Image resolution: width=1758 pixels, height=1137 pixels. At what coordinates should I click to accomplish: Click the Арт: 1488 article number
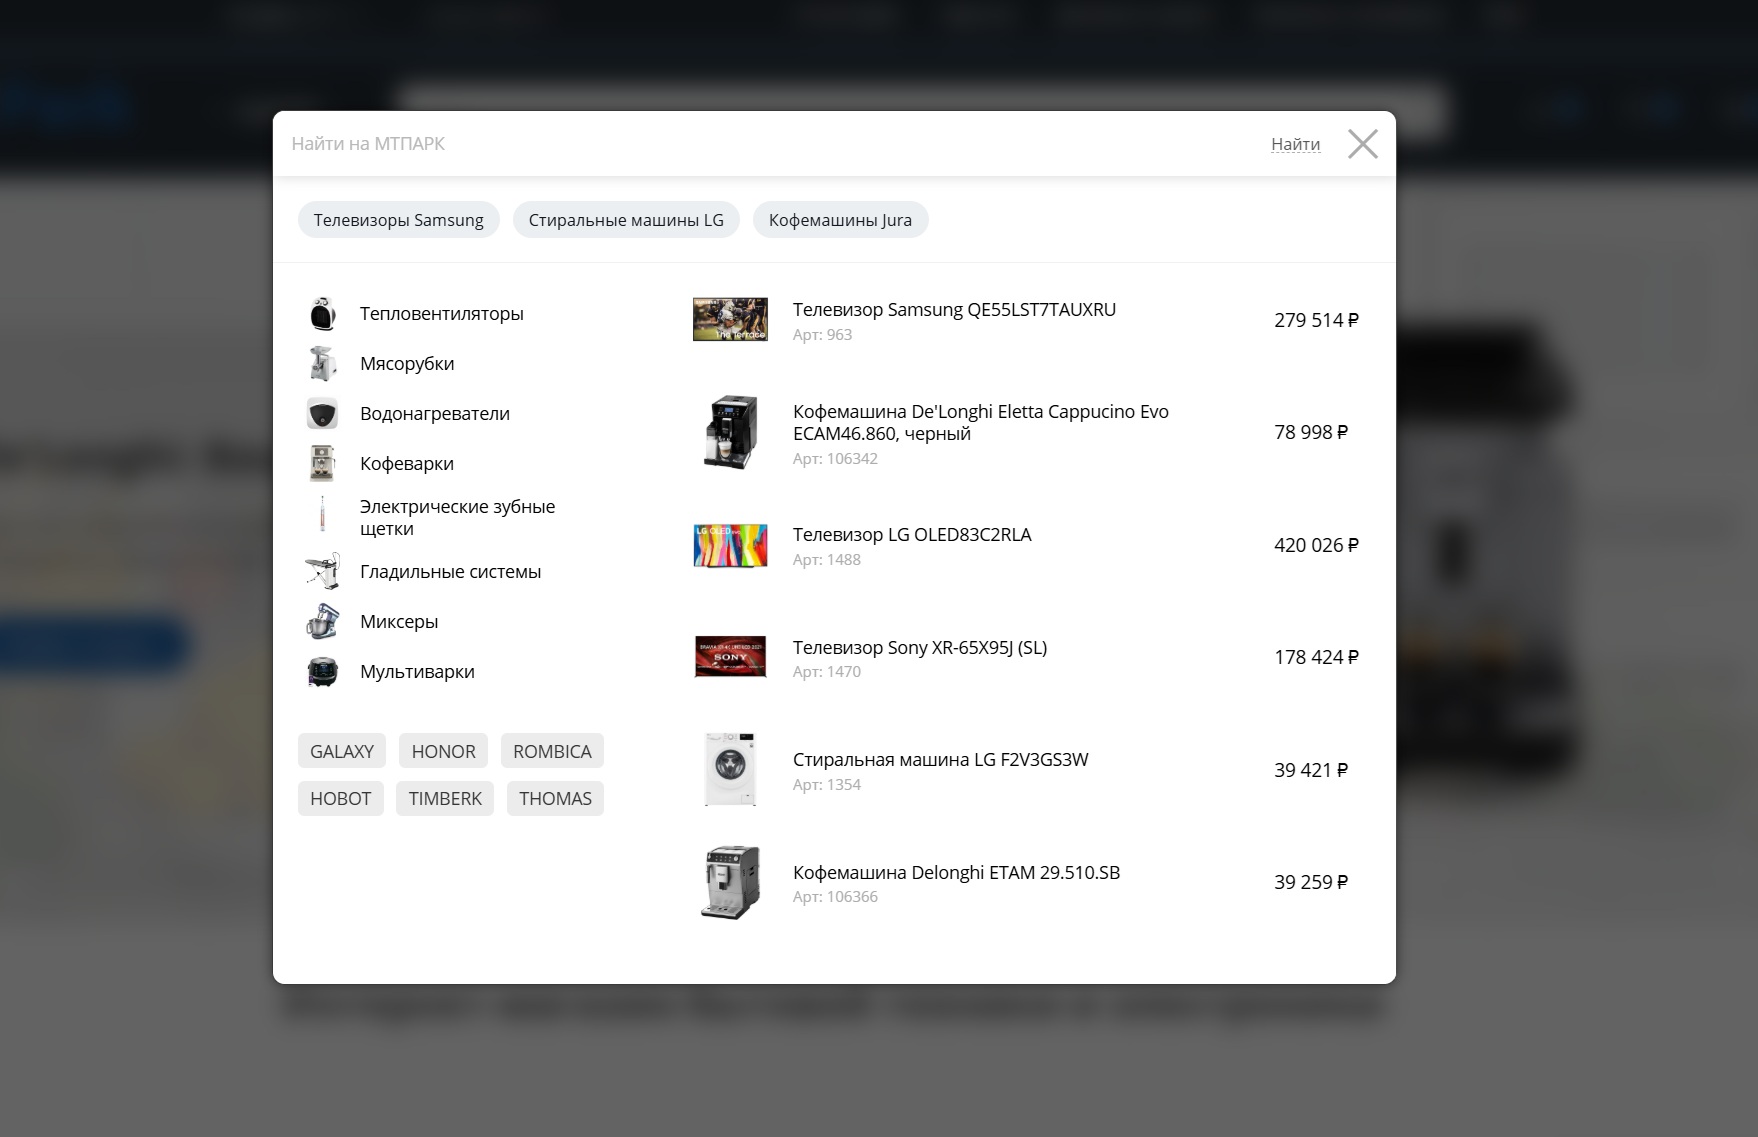[826, 560]
